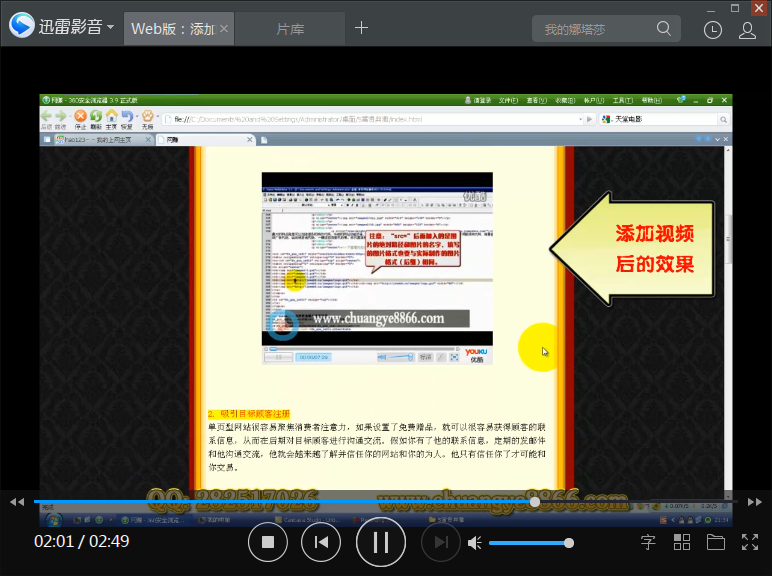Stop video playback
This screenshot has width=772, height=576.
268,542
